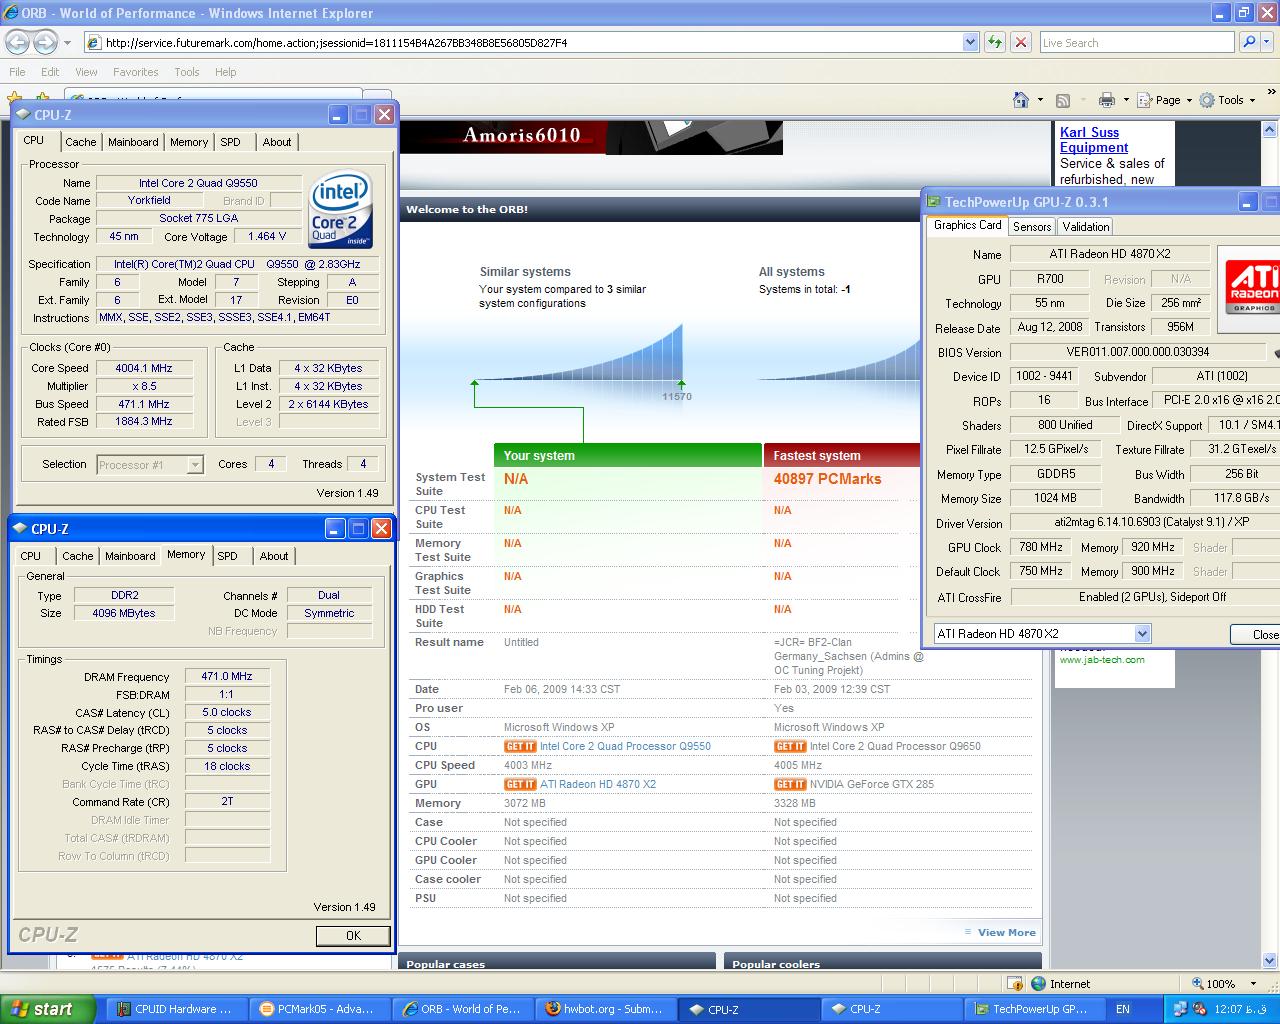Click the Refresh page icon

(994, 42)
